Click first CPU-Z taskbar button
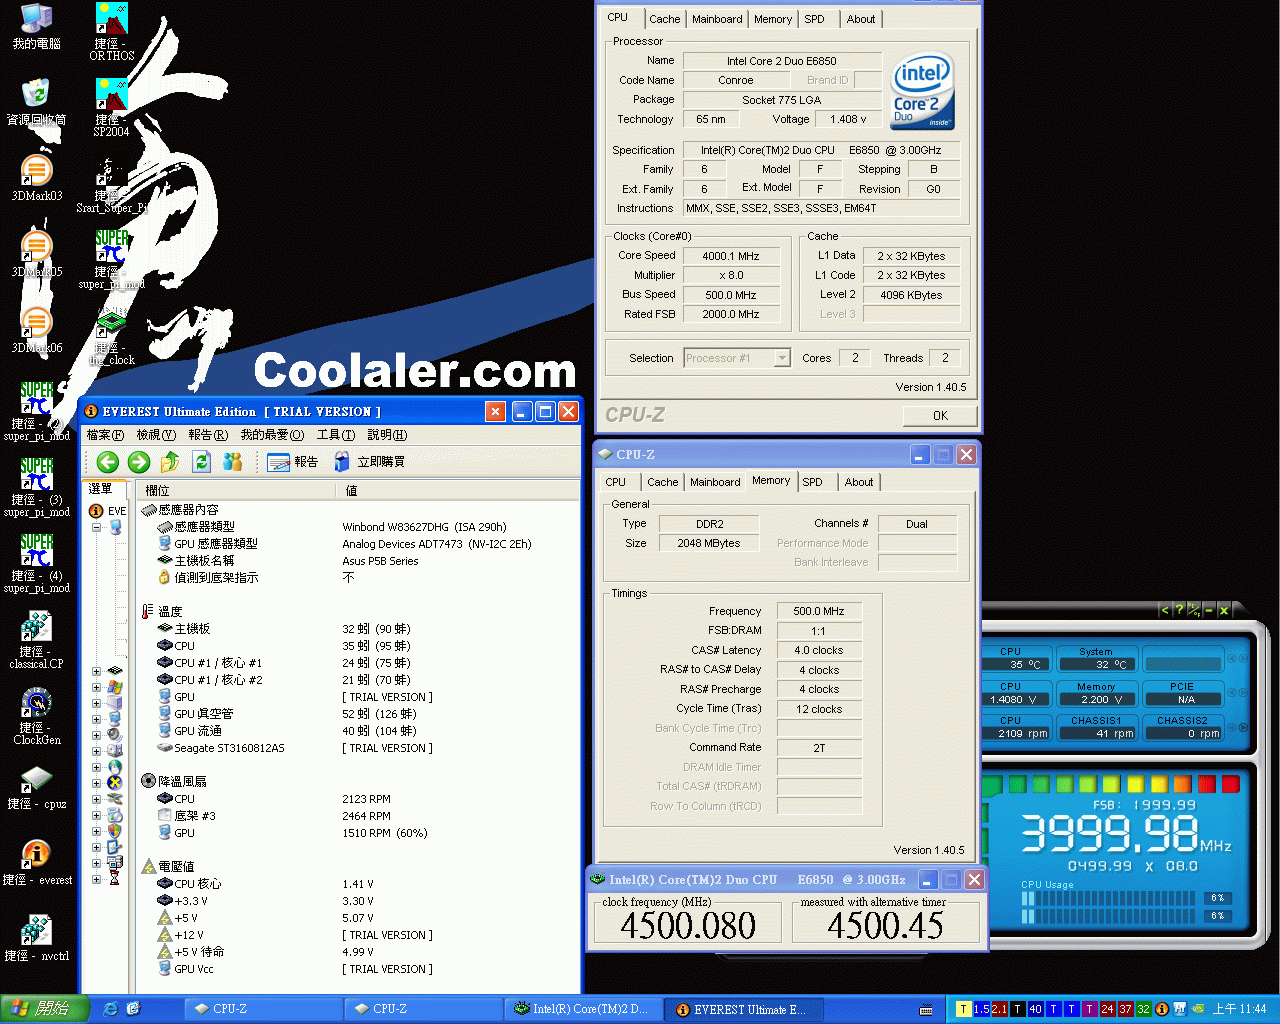The height and width of the screenshot is (1024, 1280). tap(263, 1009)
